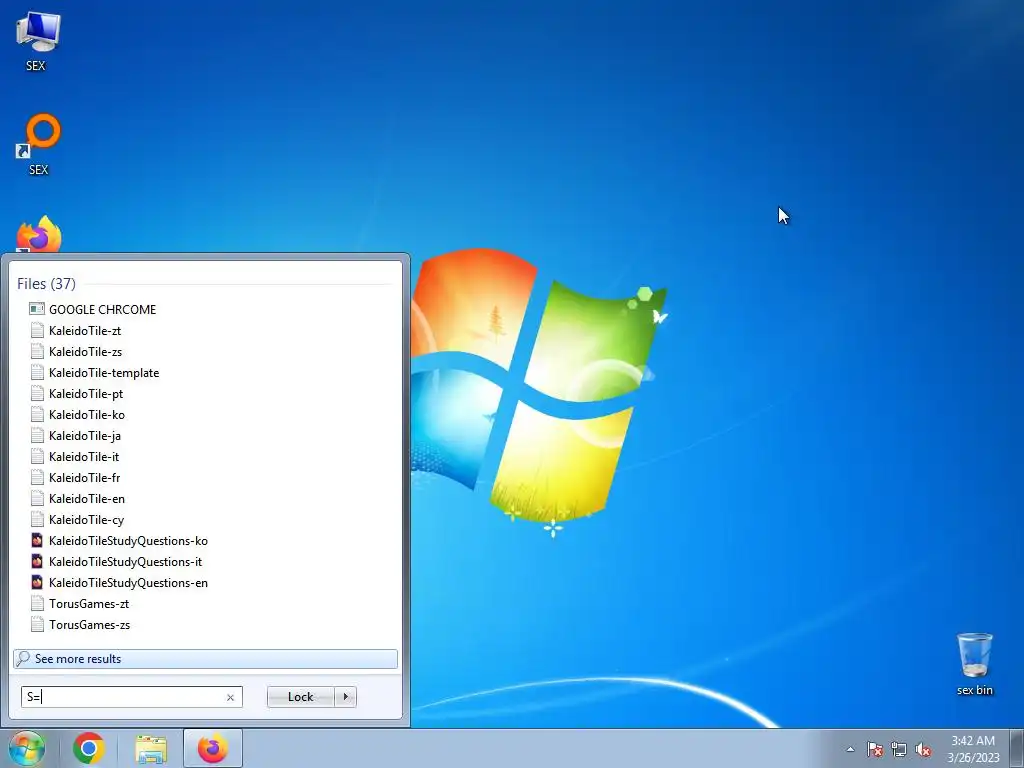1024x768 pixels.
Task: Open Firefox from the taskbar
Action: pyautogui.click(x=213, y=748)
